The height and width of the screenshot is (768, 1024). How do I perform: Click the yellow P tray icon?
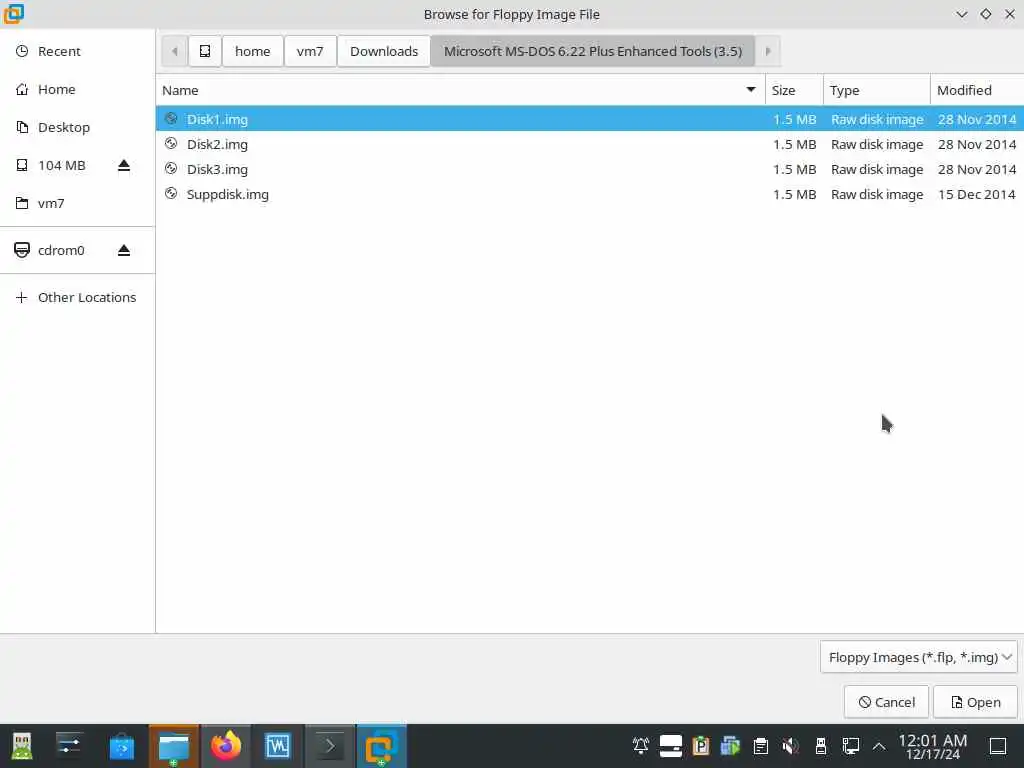[x=701, y=745]
